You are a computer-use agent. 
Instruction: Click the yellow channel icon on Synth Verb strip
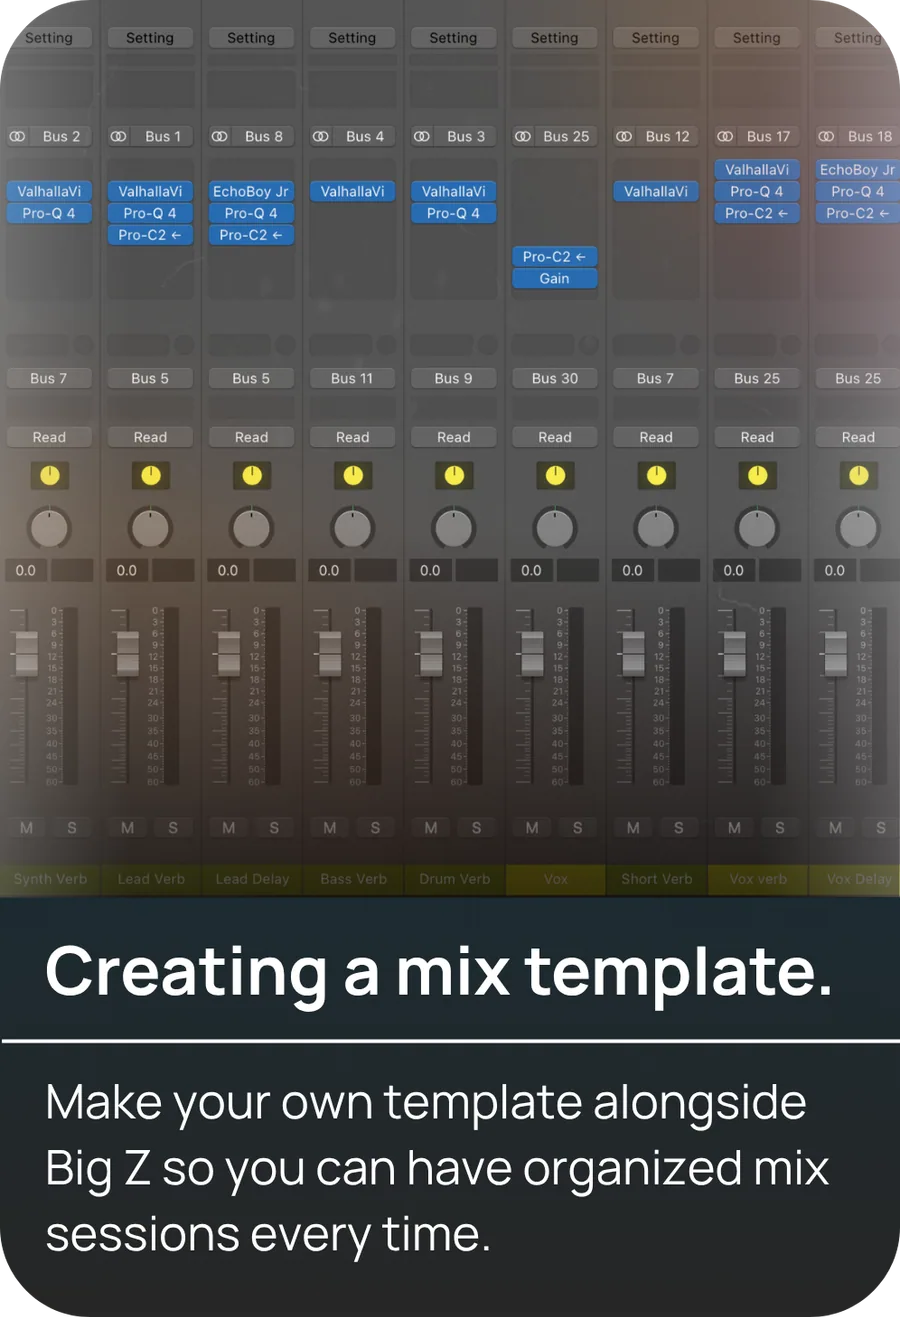click(x=49, y=475)
